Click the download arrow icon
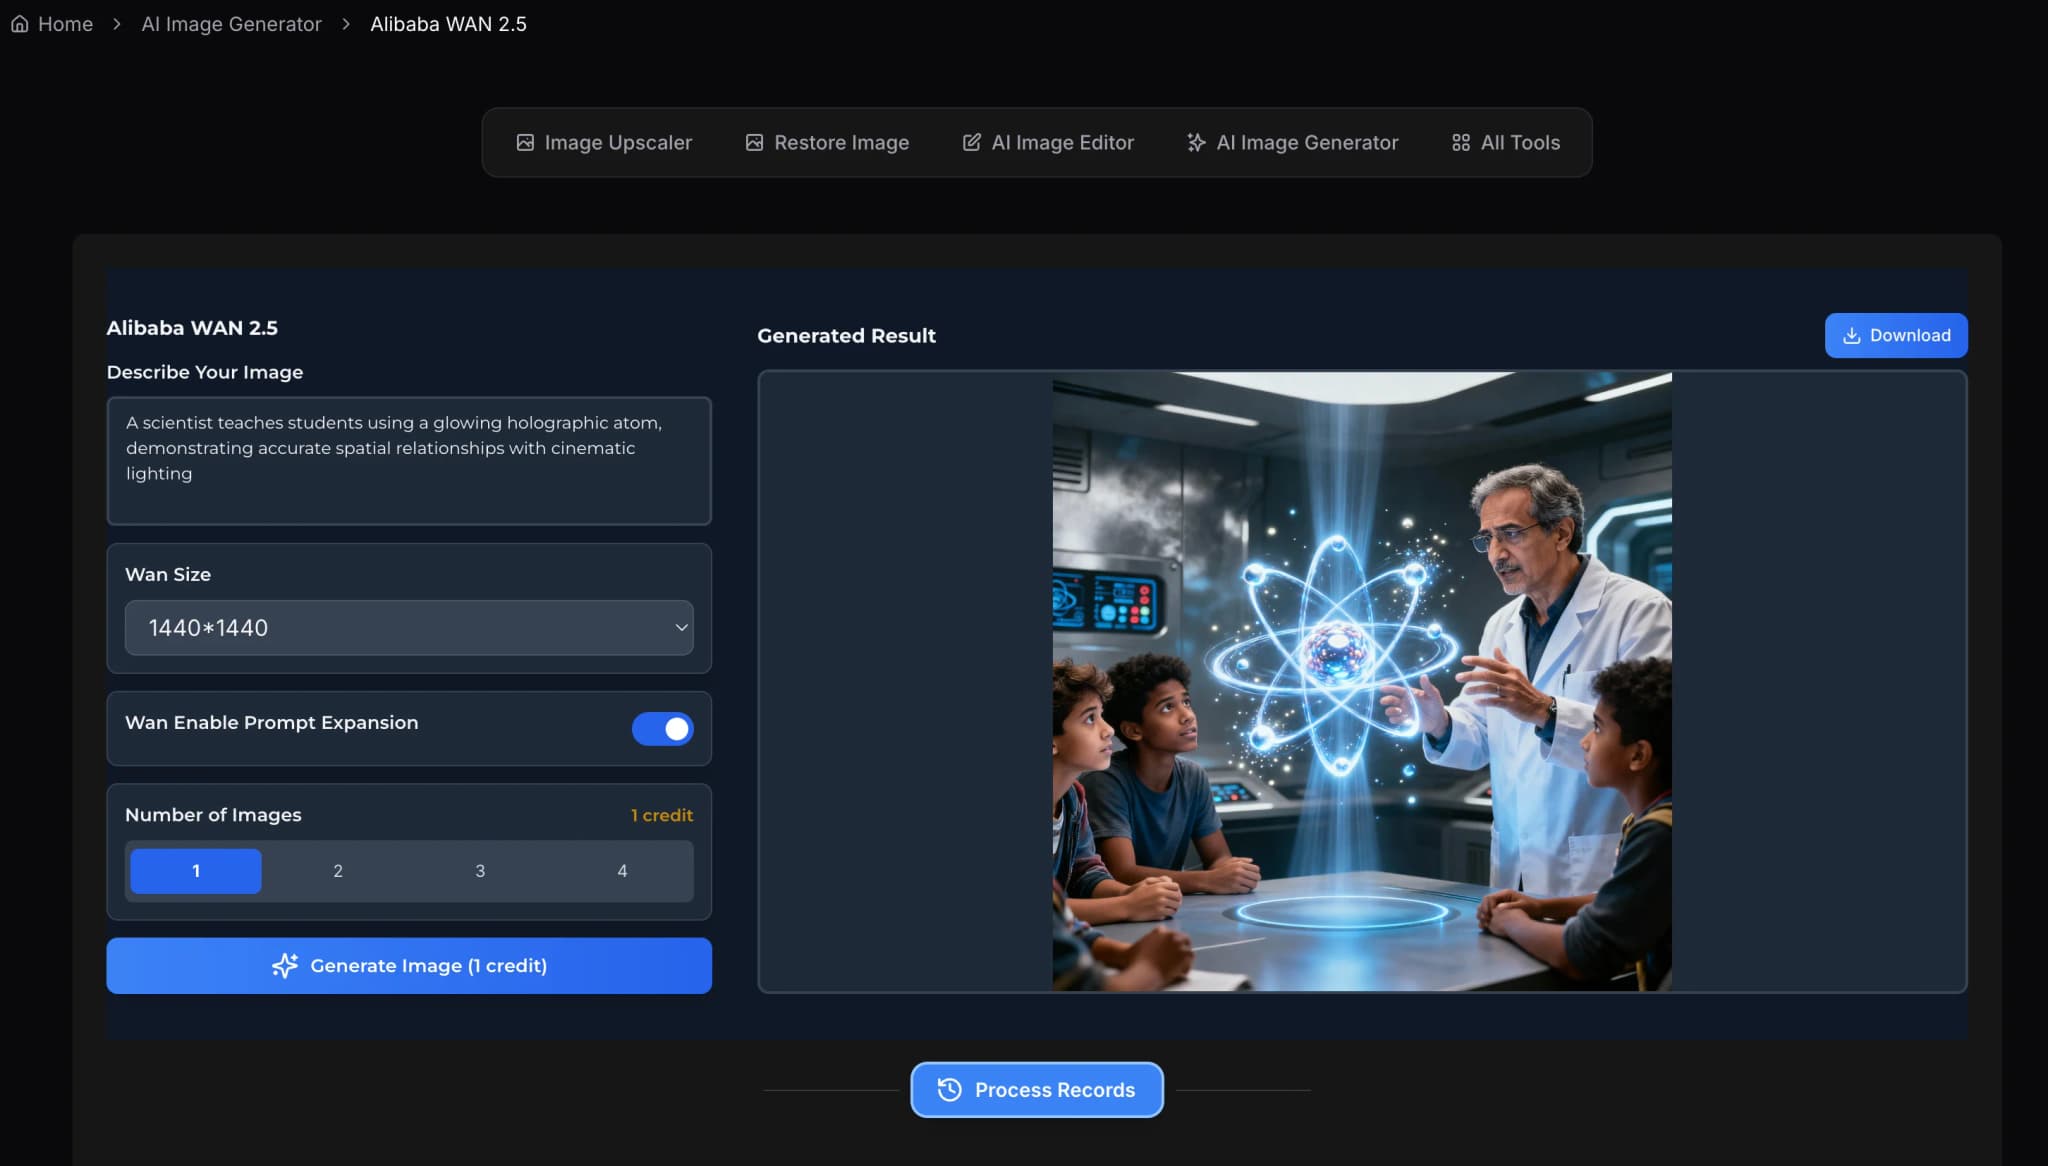2048x1166 pixels. [1851, 336]
